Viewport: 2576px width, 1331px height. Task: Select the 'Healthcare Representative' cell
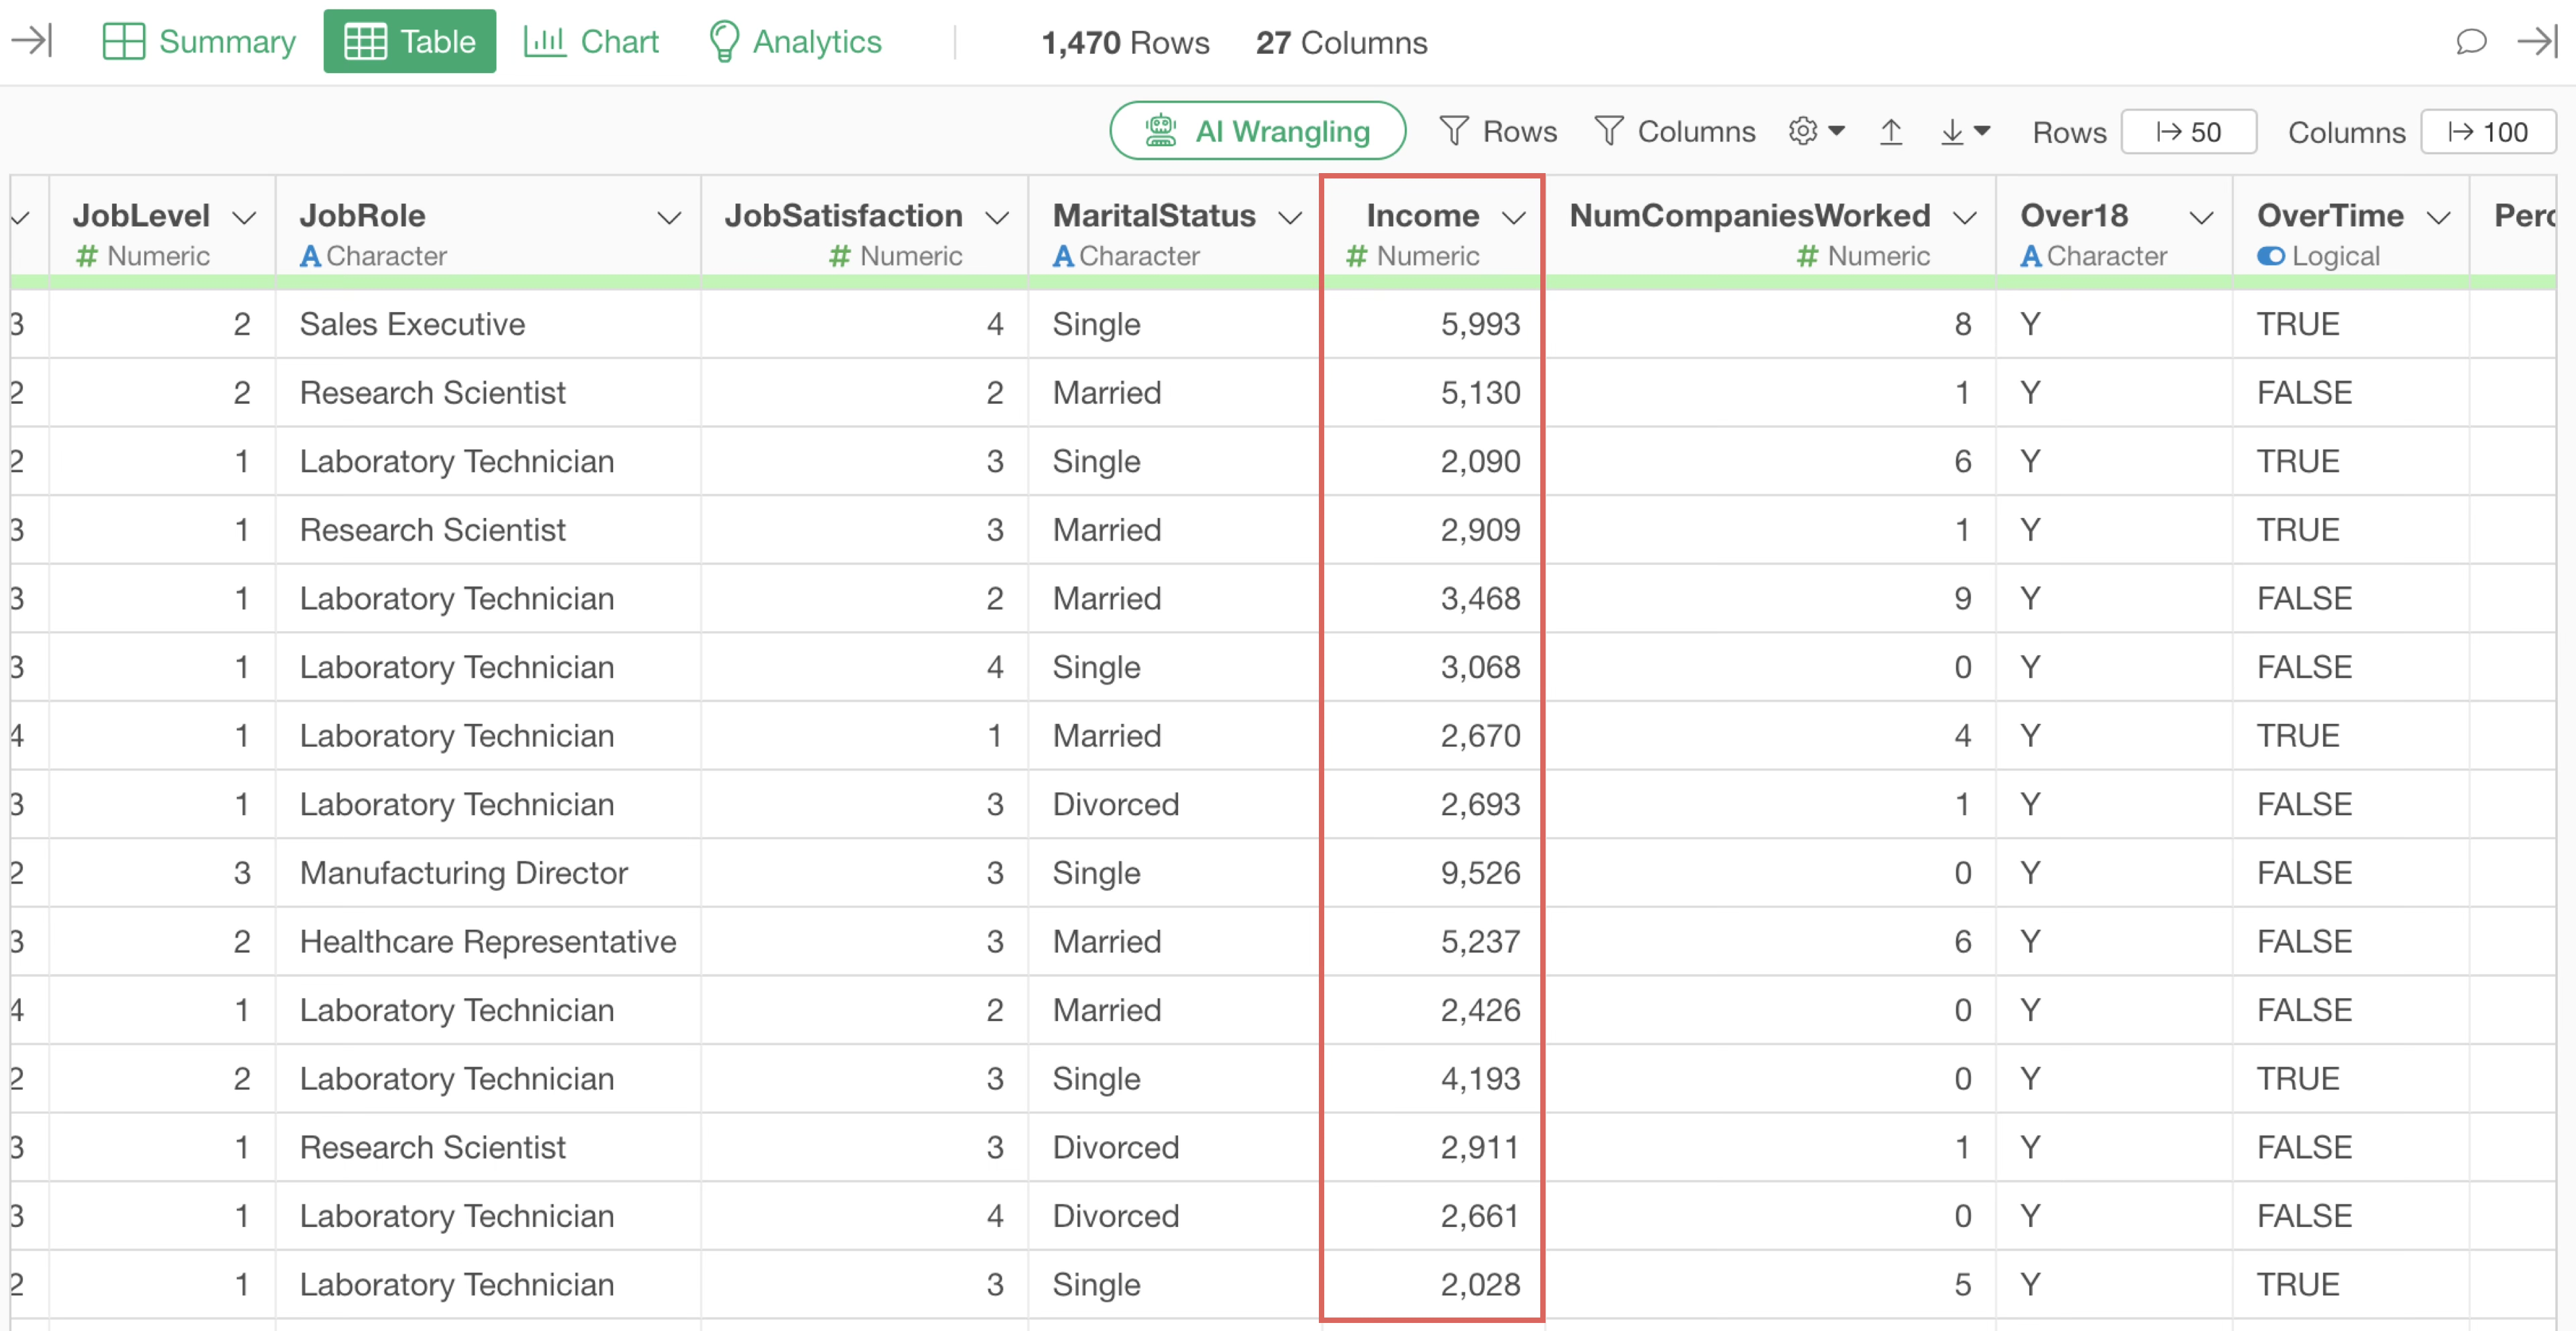coord(489,941)
